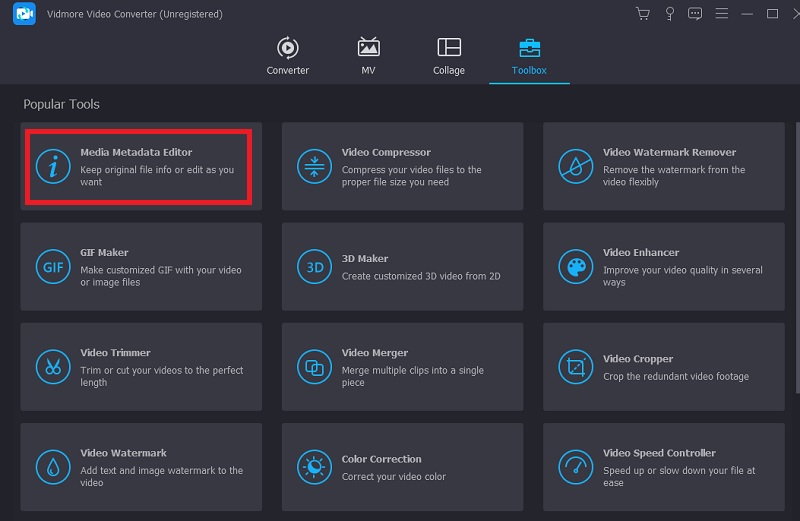Go to the Collage tab
800x521 pixels.
click(x=449, y=57)
